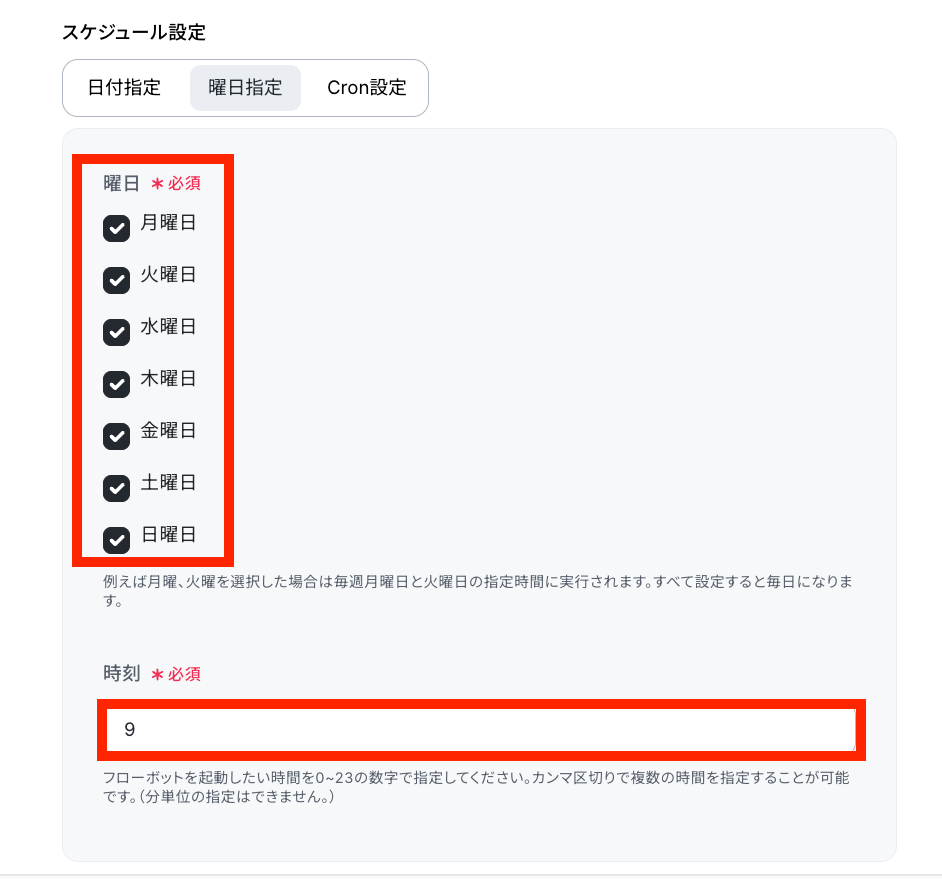Click the 金曜日 label text
This screenshot has height=879, width=942.
168,431
